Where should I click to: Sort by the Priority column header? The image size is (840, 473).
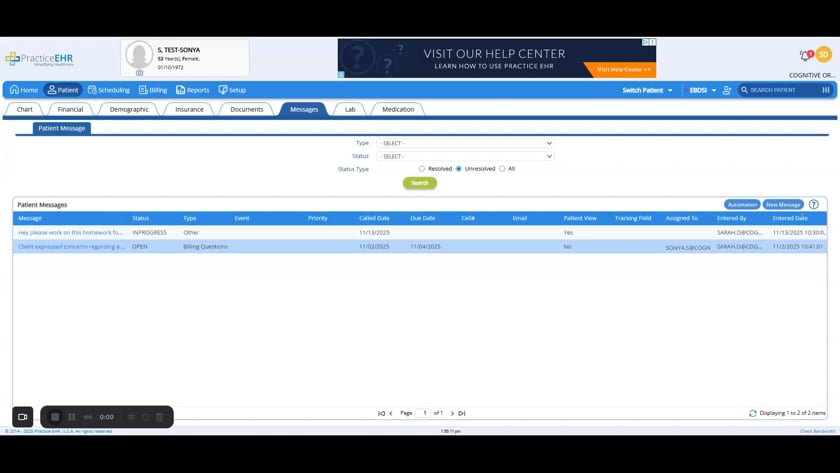pos(318,219)
